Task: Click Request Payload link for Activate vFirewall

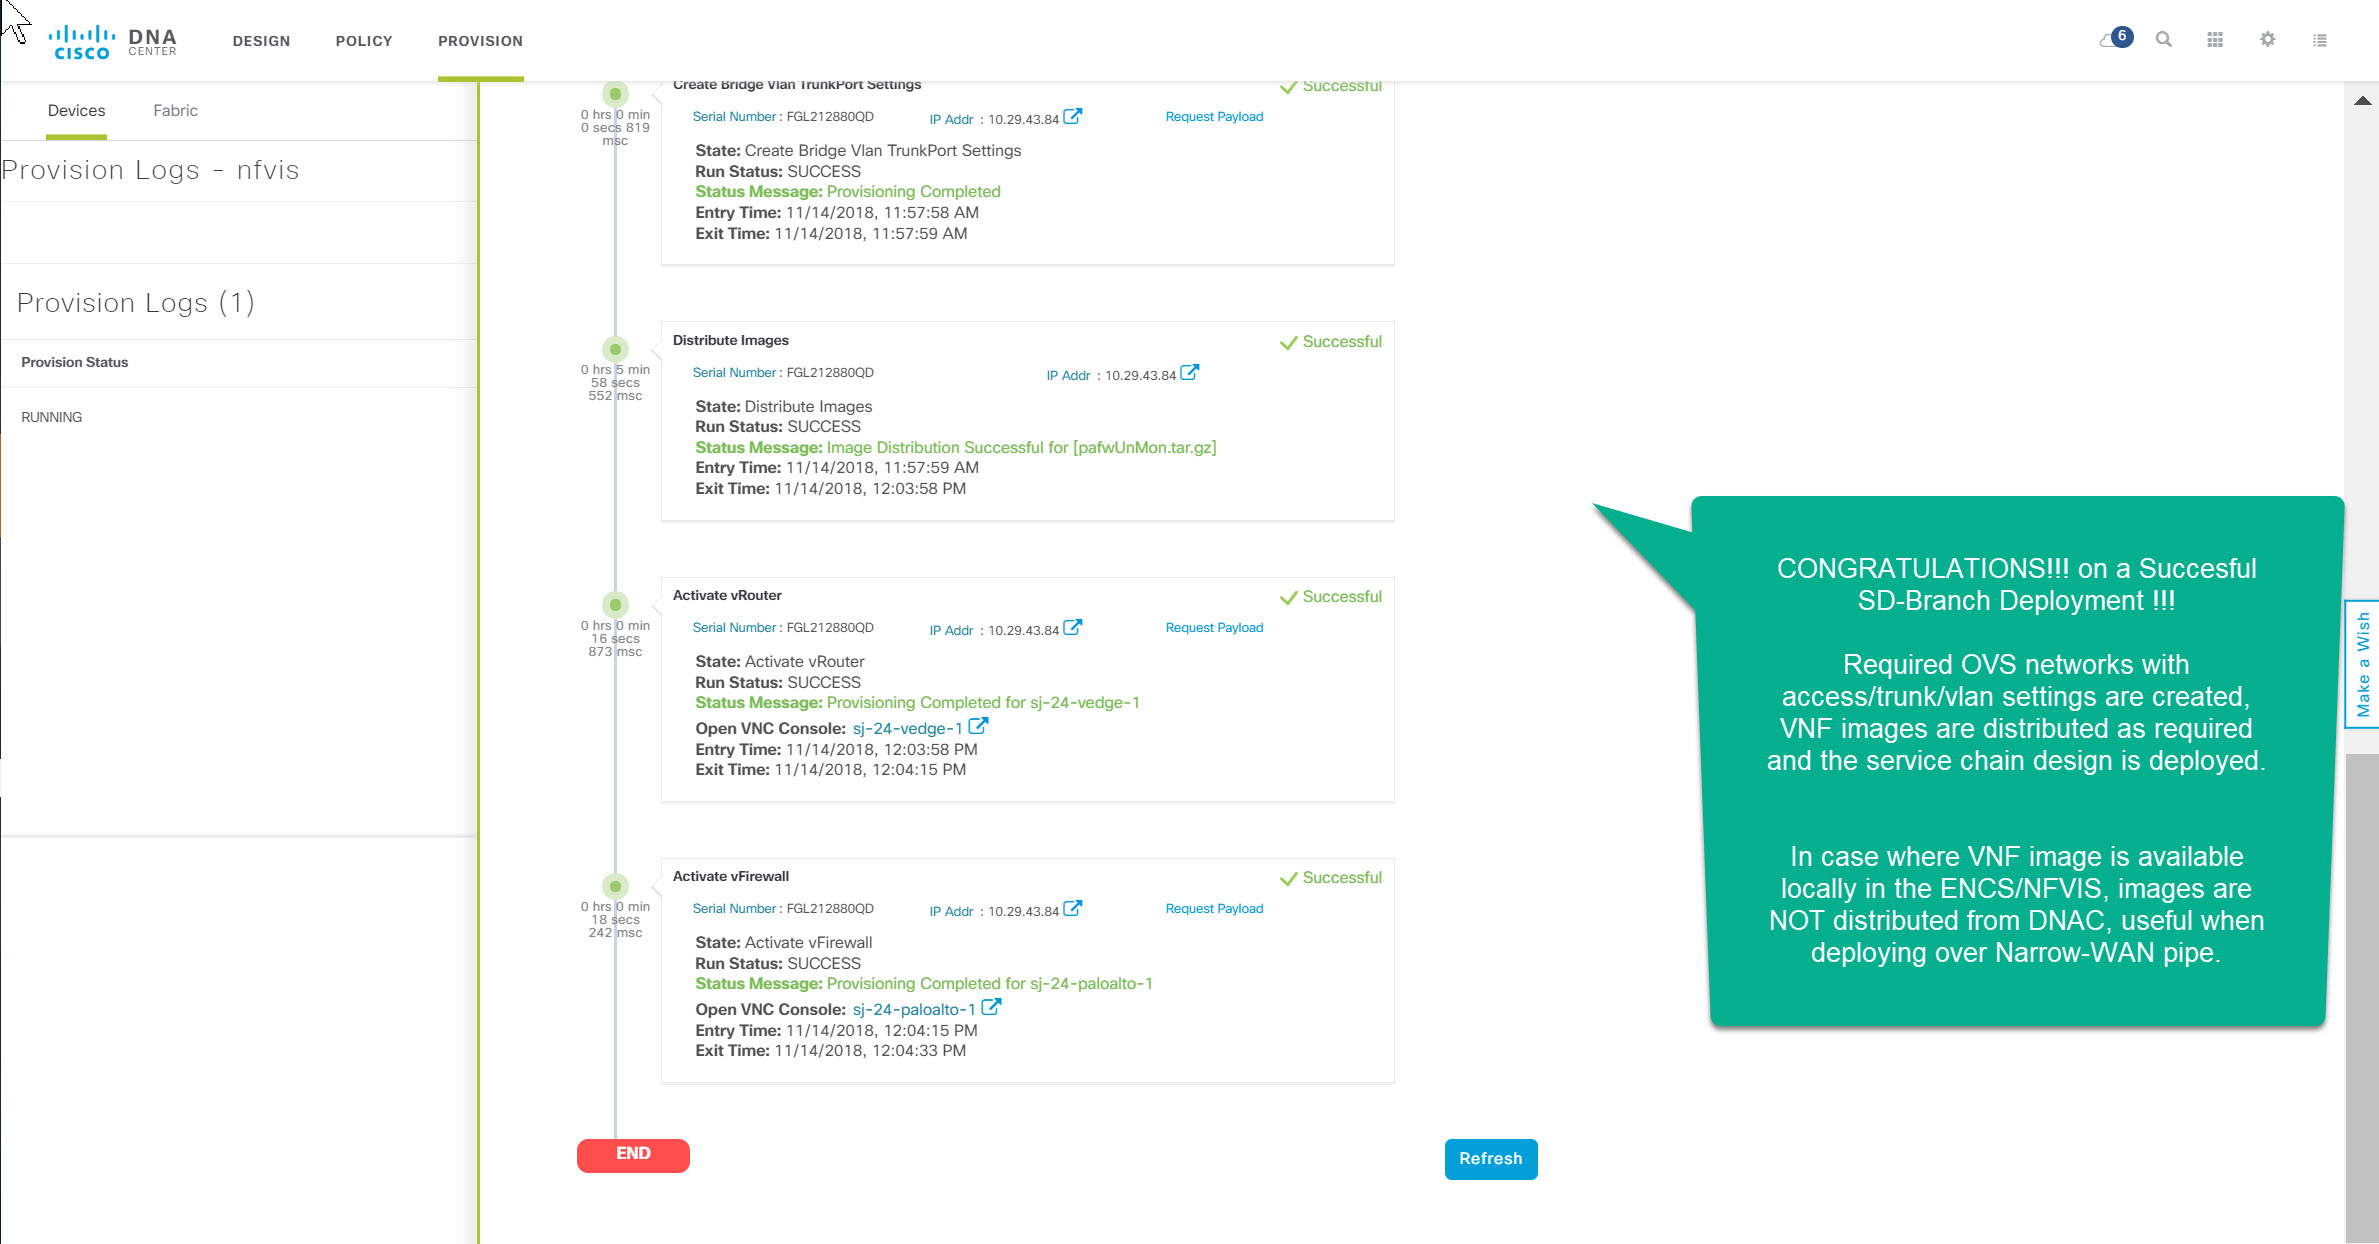Action: (1213, 907)
